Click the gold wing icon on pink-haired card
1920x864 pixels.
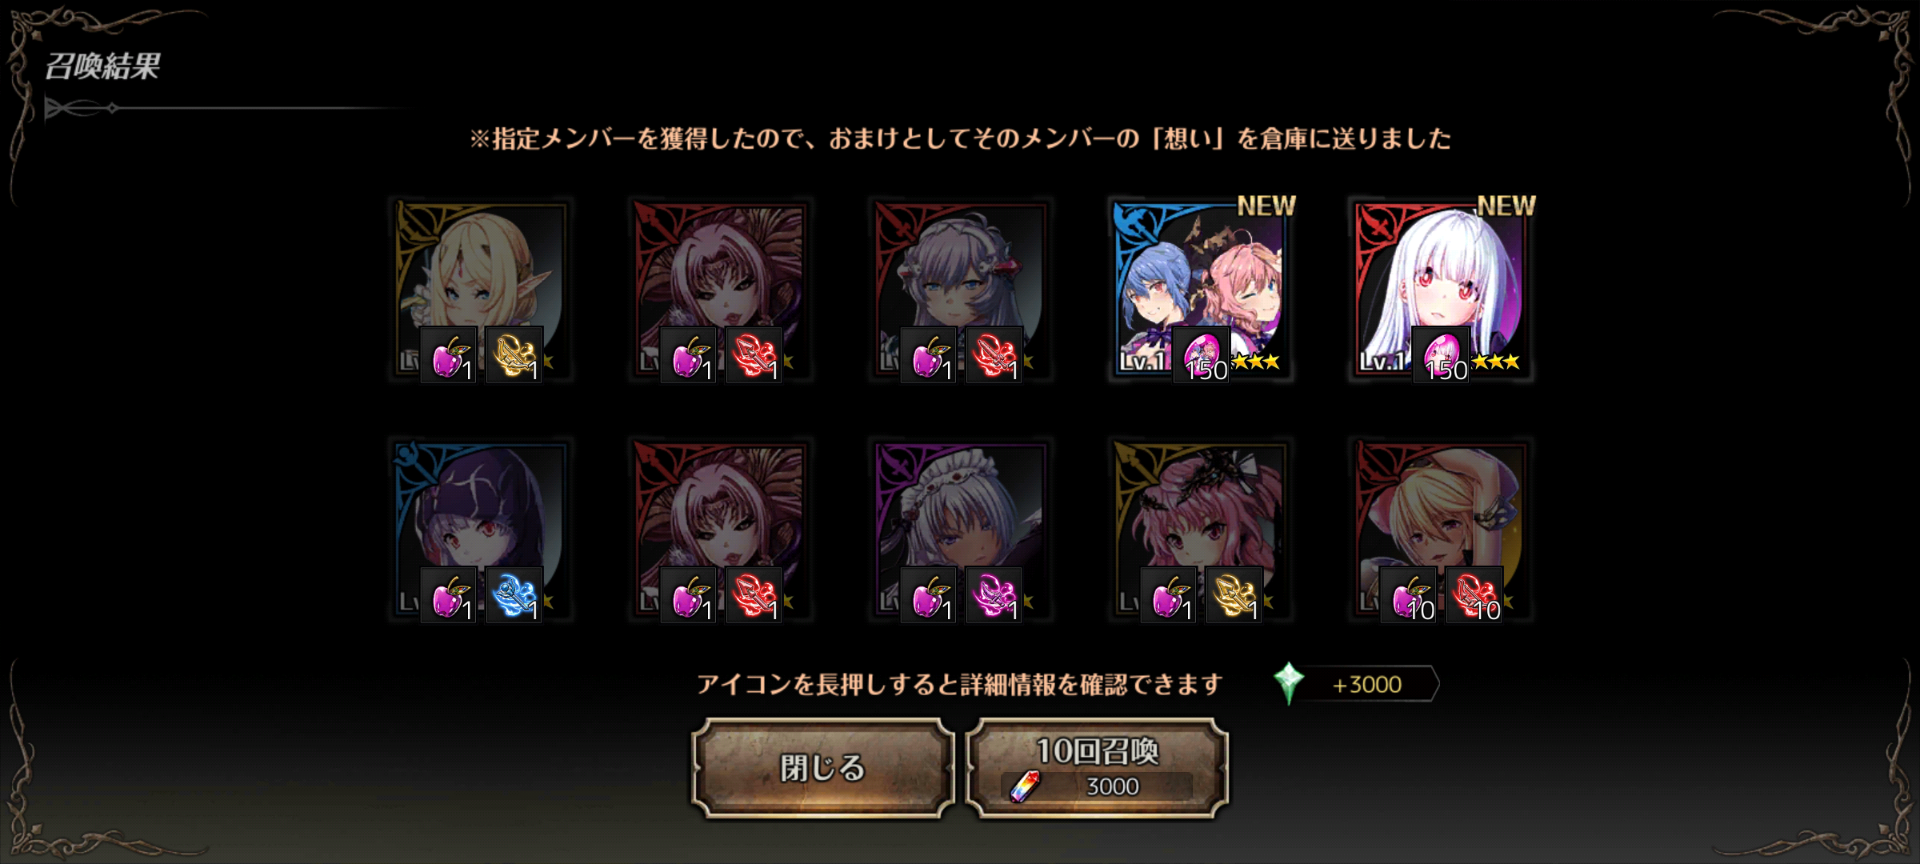coord(1235,594)
